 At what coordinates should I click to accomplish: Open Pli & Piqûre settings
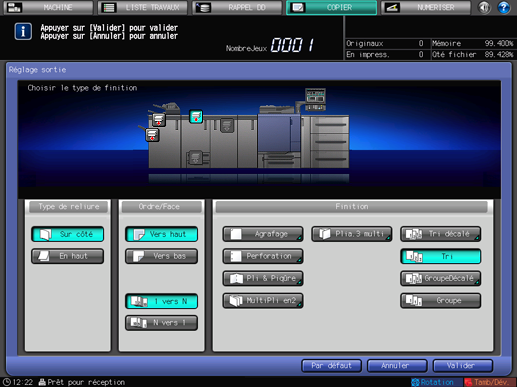point(263,278)
